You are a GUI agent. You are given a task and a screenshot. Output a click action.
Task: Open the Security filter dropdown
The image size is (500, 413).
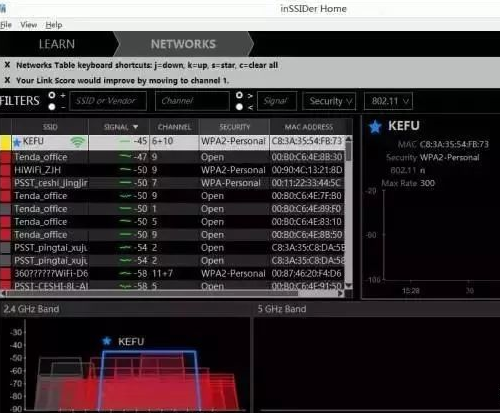[x=329, y=101]
